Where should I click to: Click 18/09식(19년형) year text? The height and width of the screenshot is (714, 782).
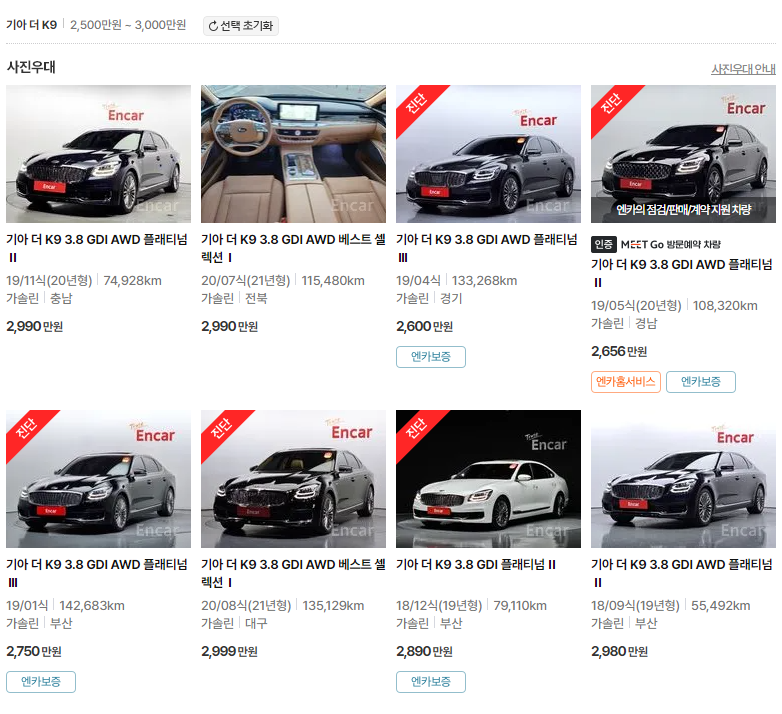635,606
